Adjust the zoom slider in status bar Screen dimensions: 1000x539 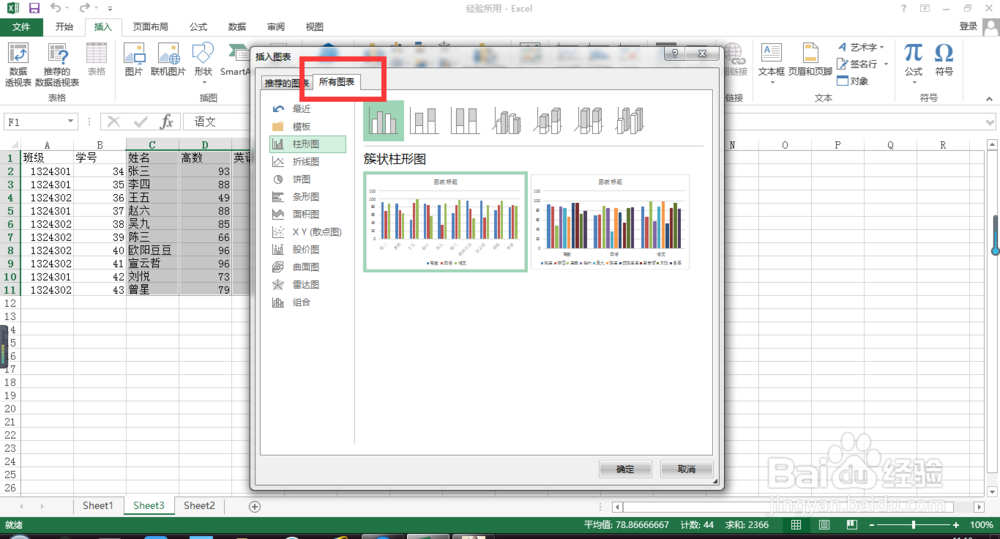913,525
